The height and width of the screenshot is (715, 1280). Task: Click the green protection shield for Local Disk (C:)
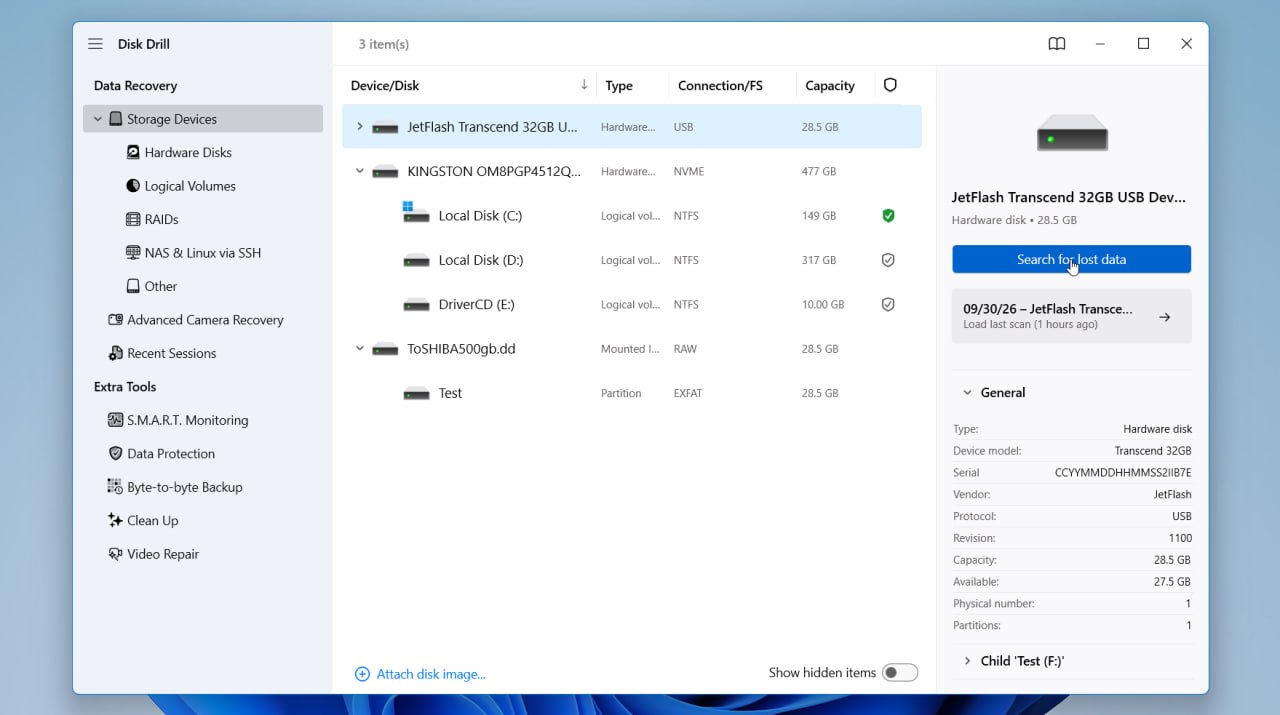point(888,216)
